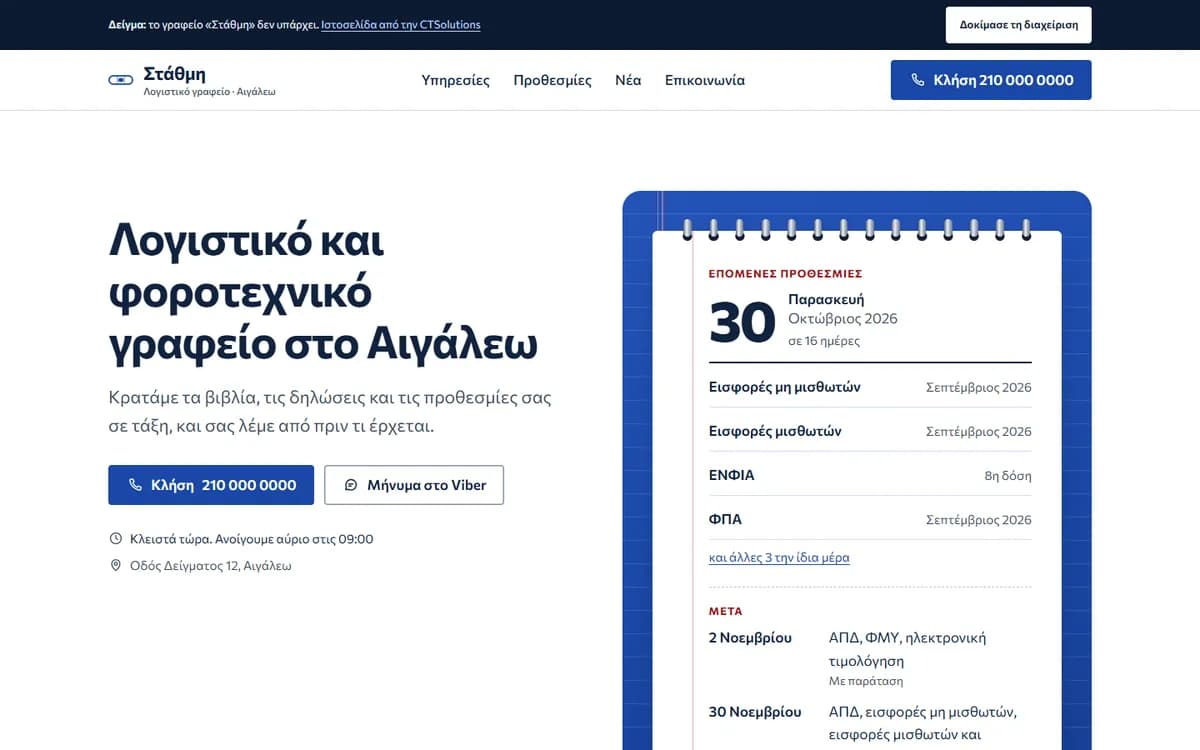
Task: Click the large date number 30
Action: tap(742, 322)
